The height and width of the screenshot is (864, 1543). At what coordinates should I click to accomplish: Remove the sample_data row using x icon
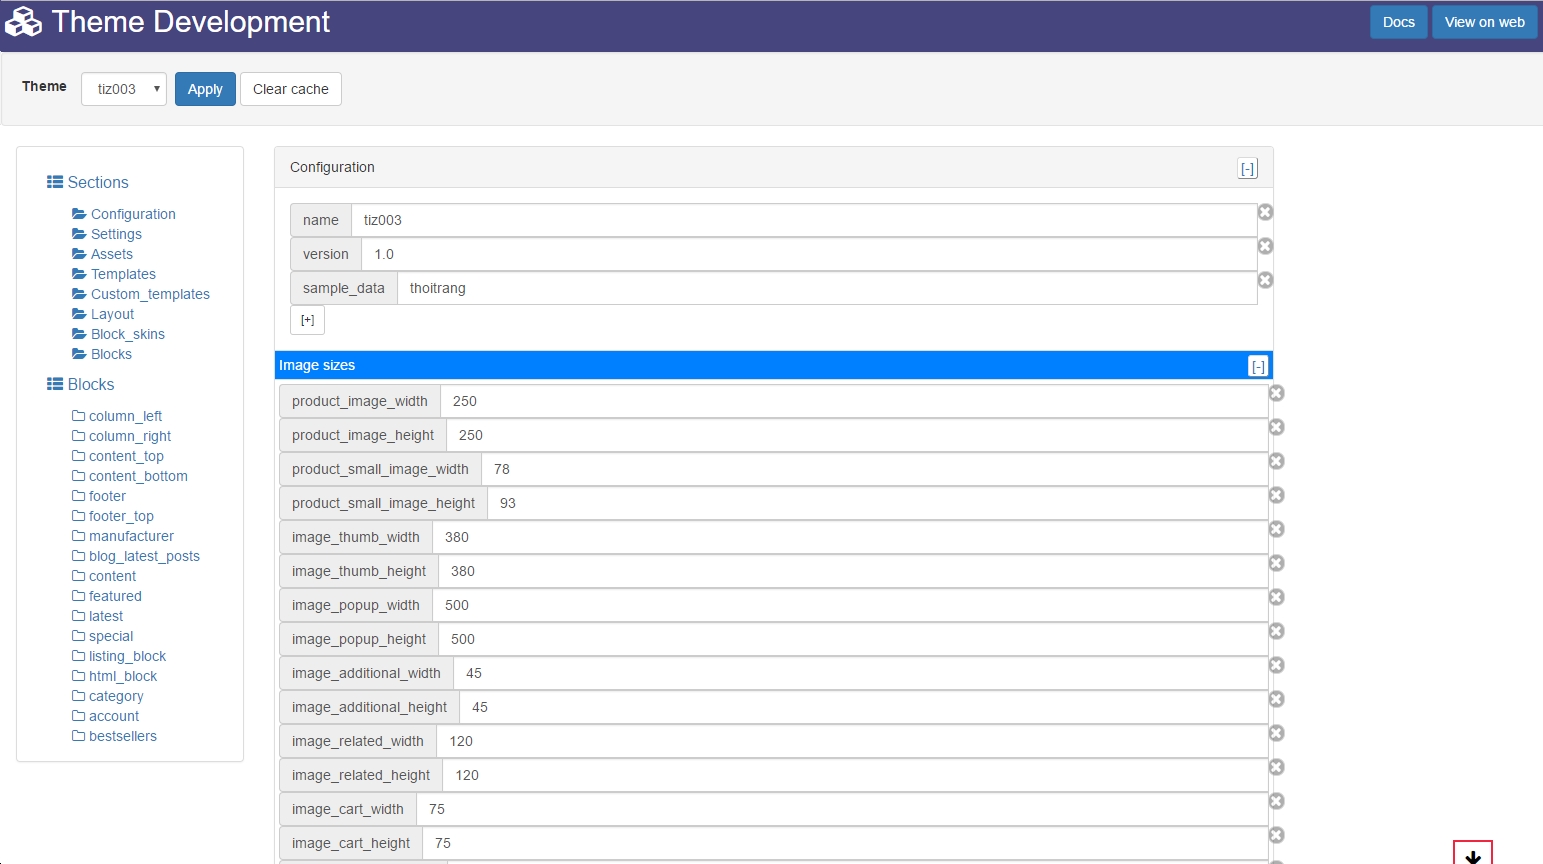(x=1265, y=280)
